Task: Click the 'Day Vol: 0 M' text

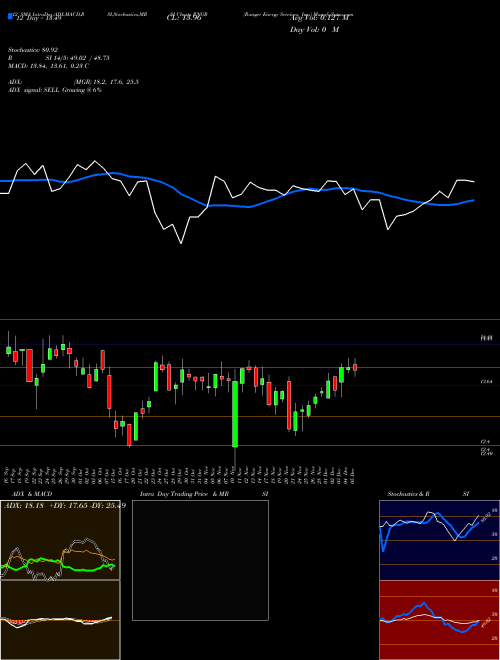Action: click(x=314, y=30)
